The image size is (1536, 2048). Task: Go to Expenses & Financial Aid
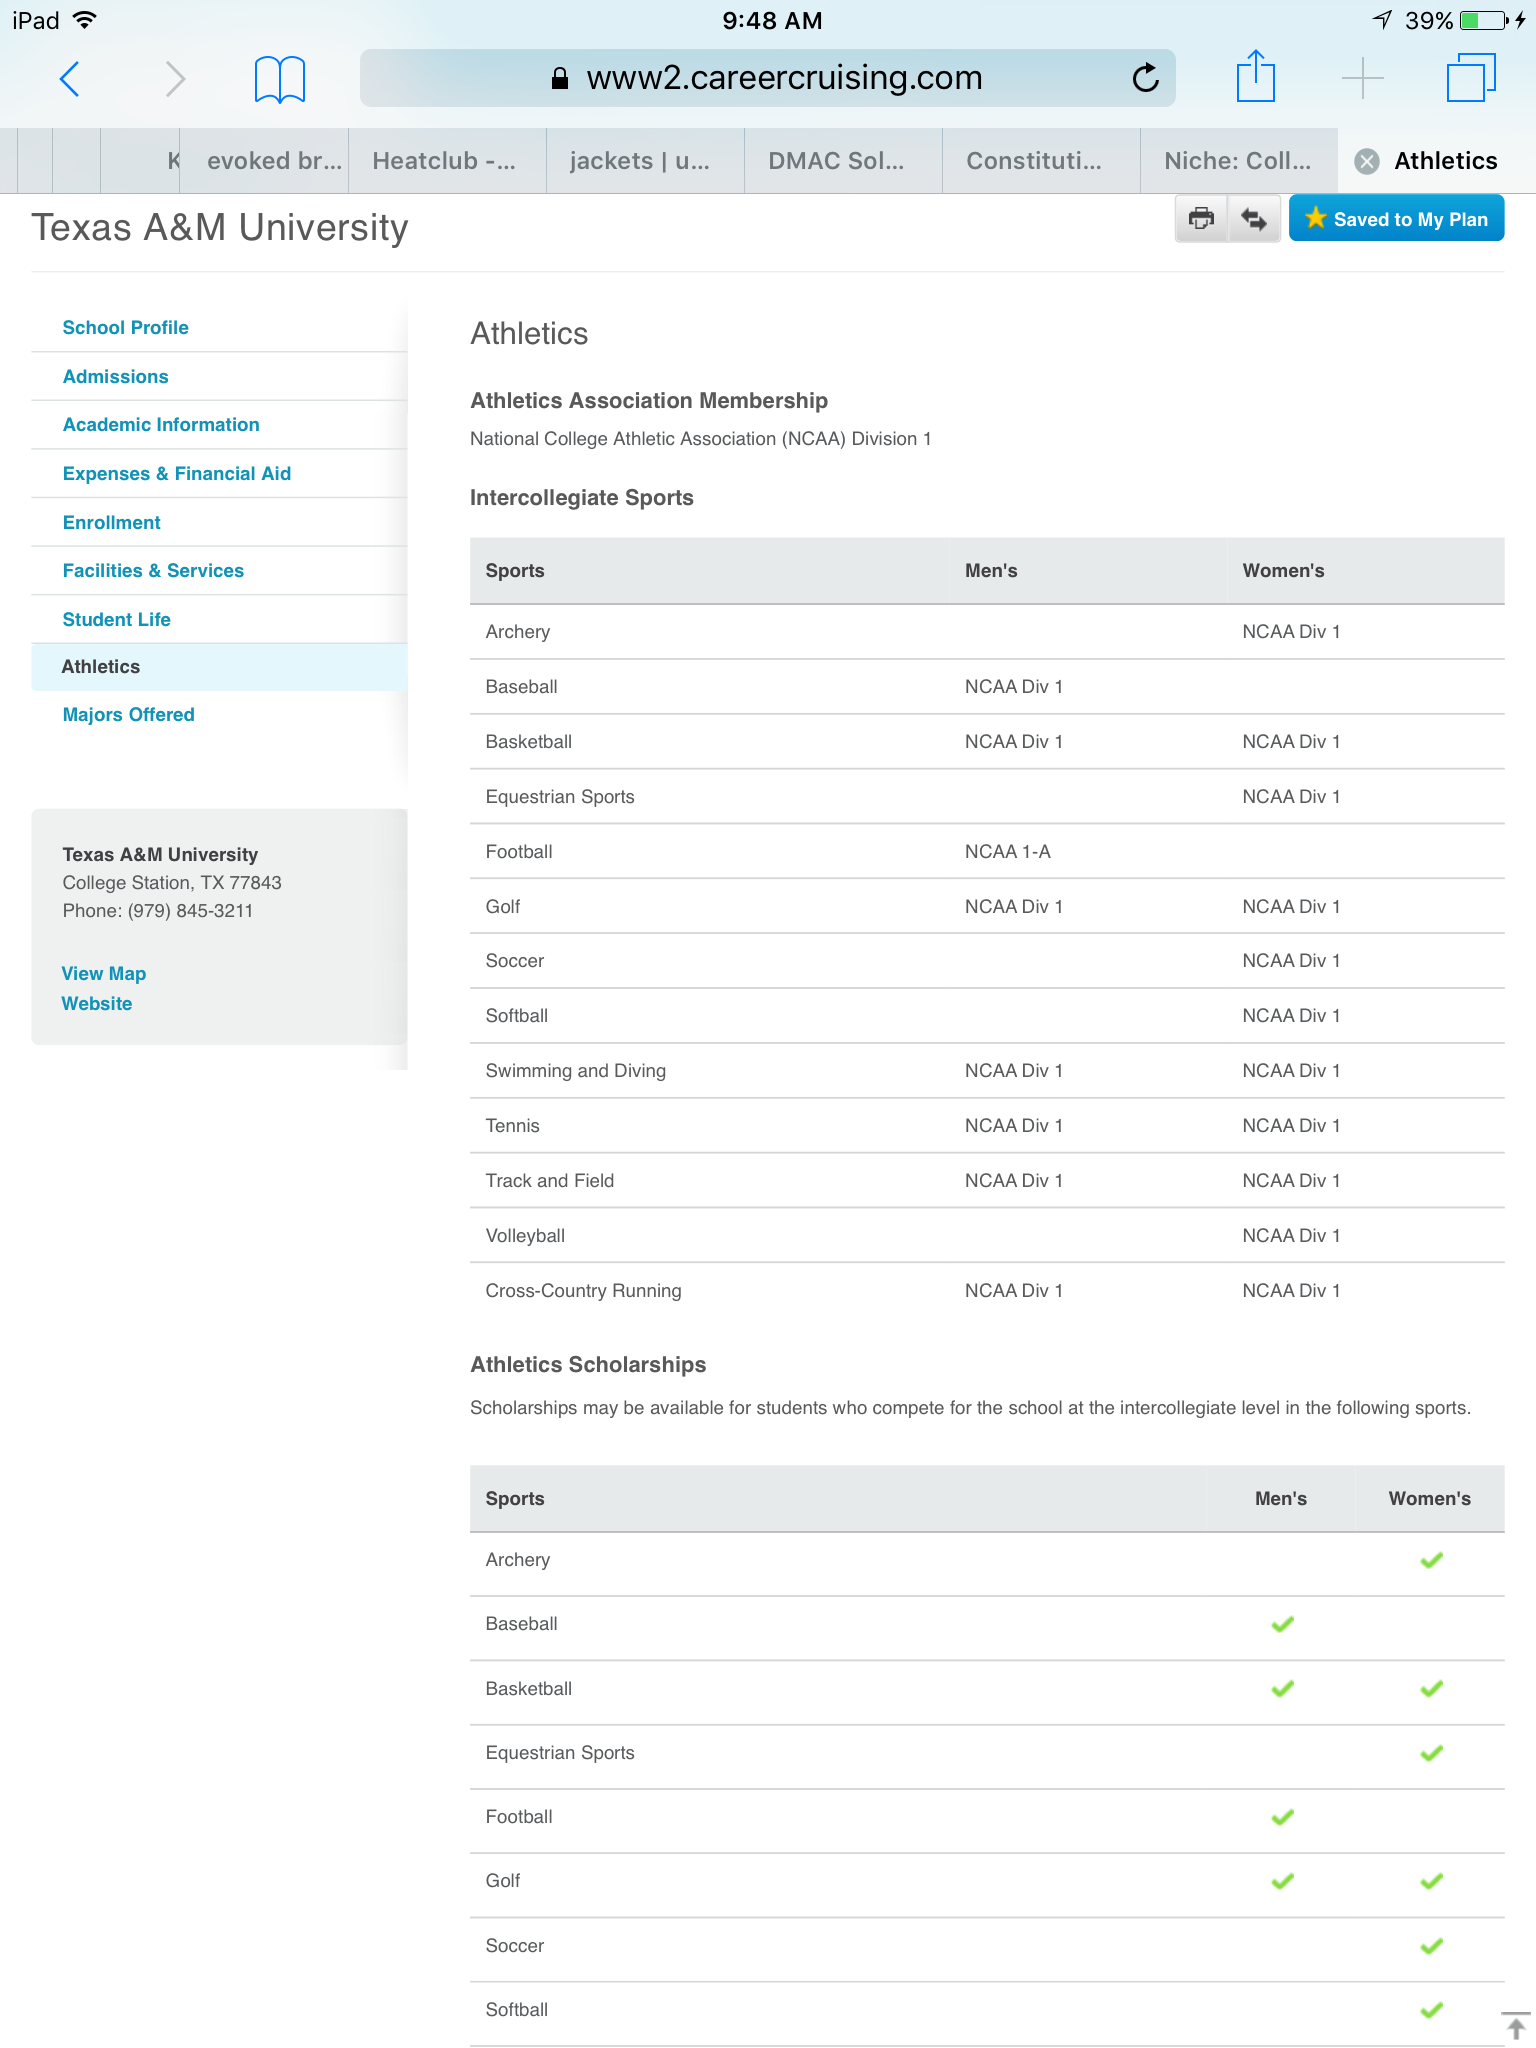(176, 474)
